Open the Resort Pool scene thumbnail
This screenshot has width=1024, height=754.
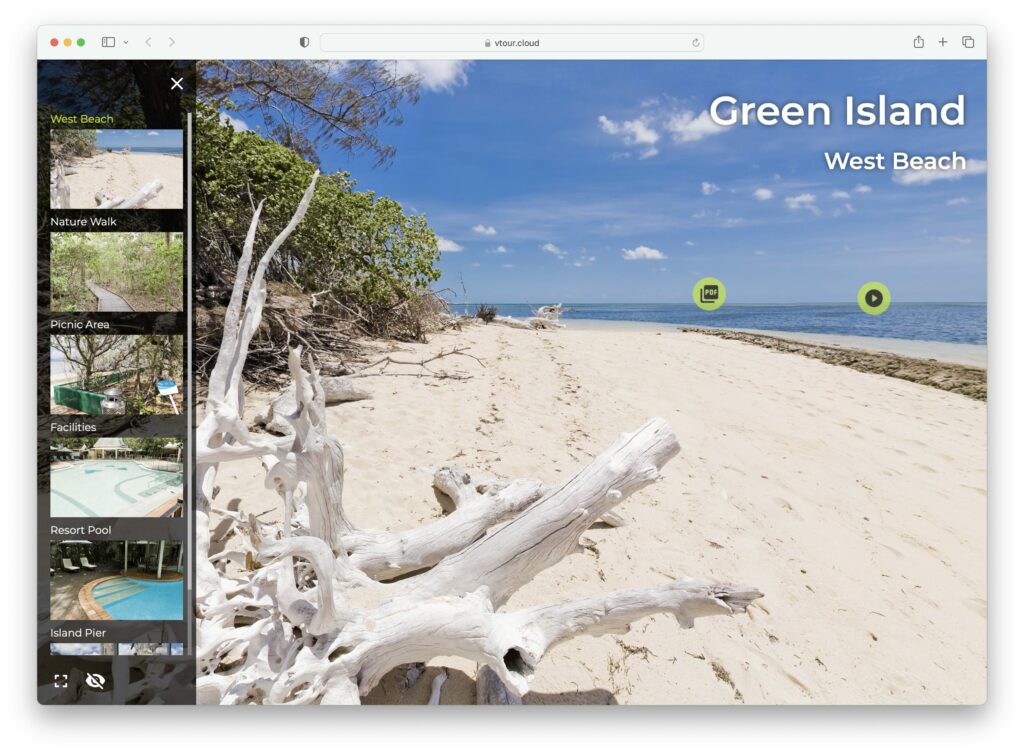click(x=117, y=580)
